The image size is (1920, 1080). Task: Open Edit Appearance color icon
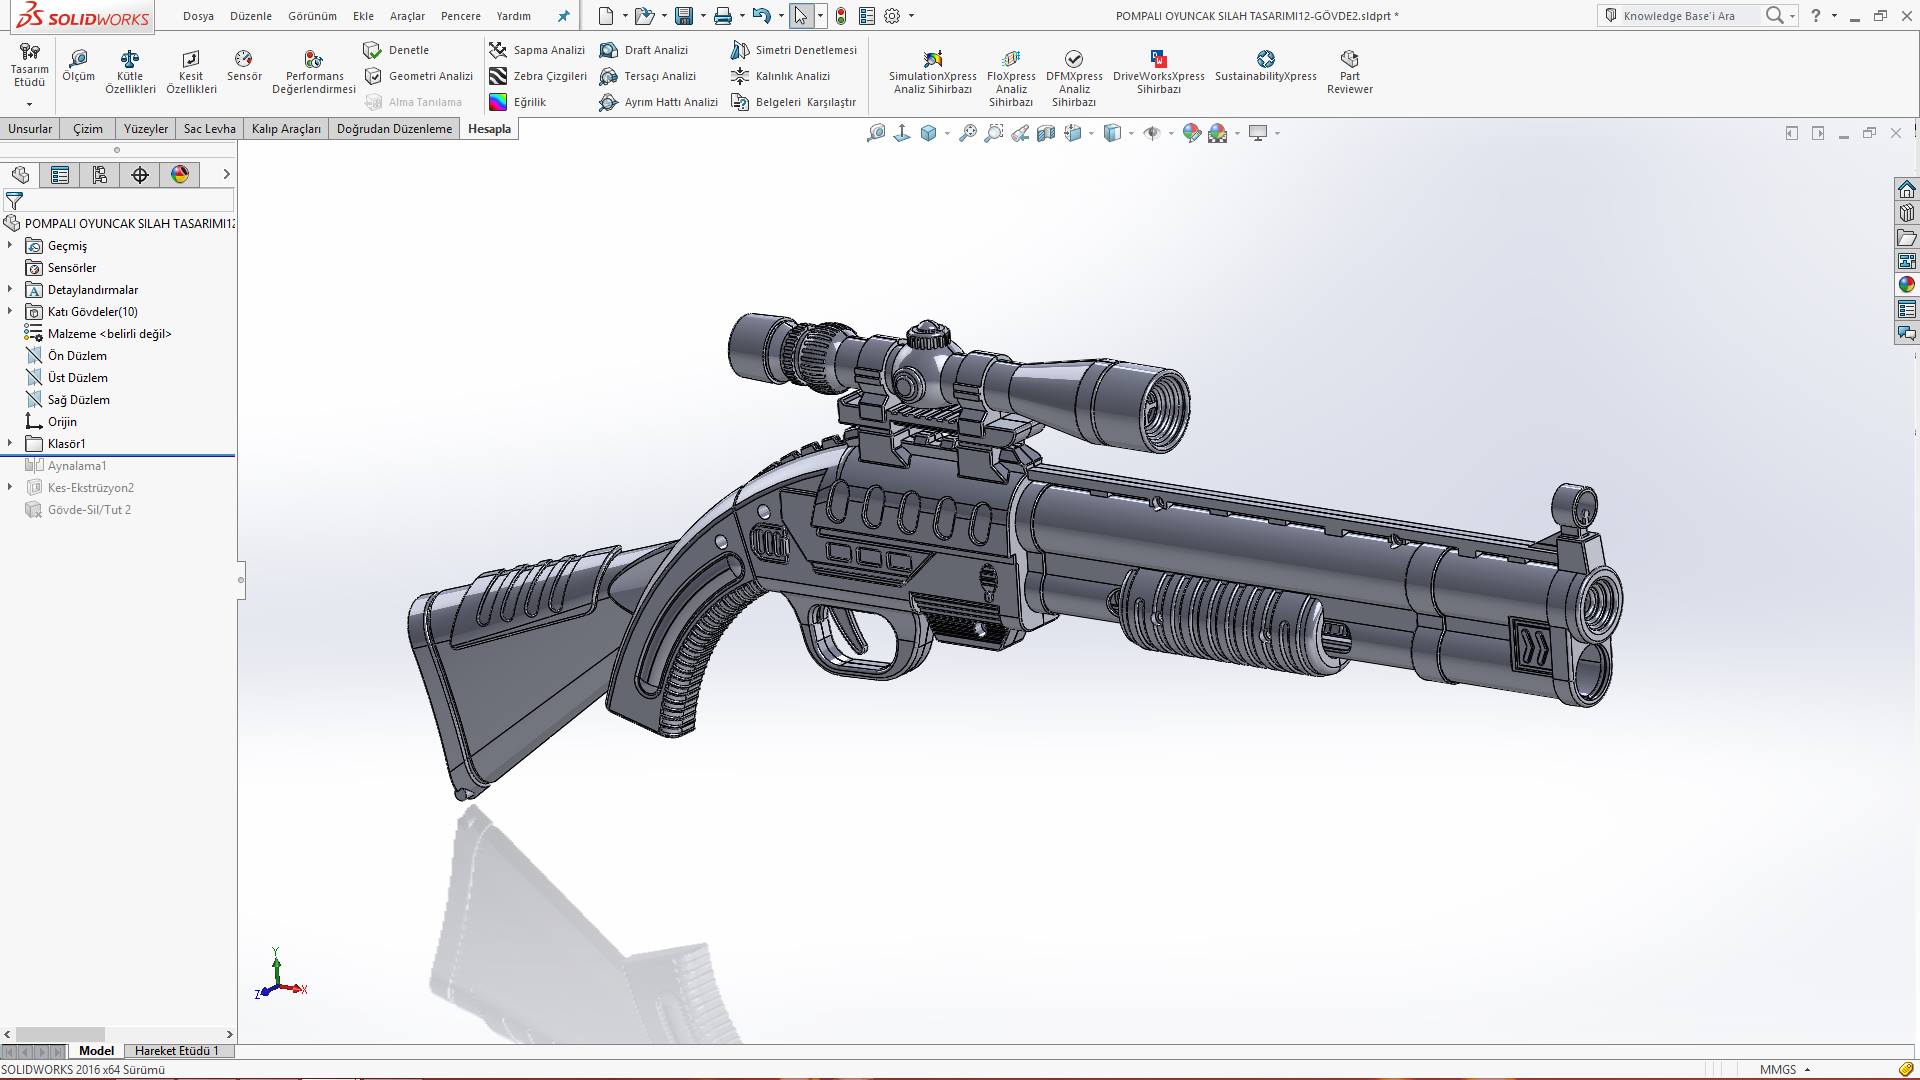click(1191, 133)
